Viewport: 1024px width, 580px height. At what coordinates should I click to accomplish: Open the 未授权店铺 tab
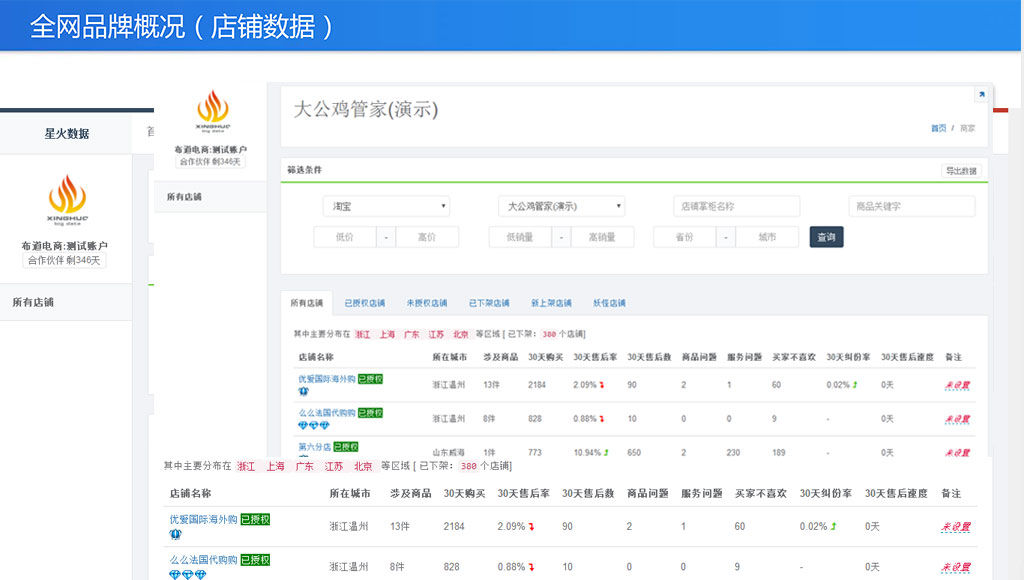tap(426, 303)
